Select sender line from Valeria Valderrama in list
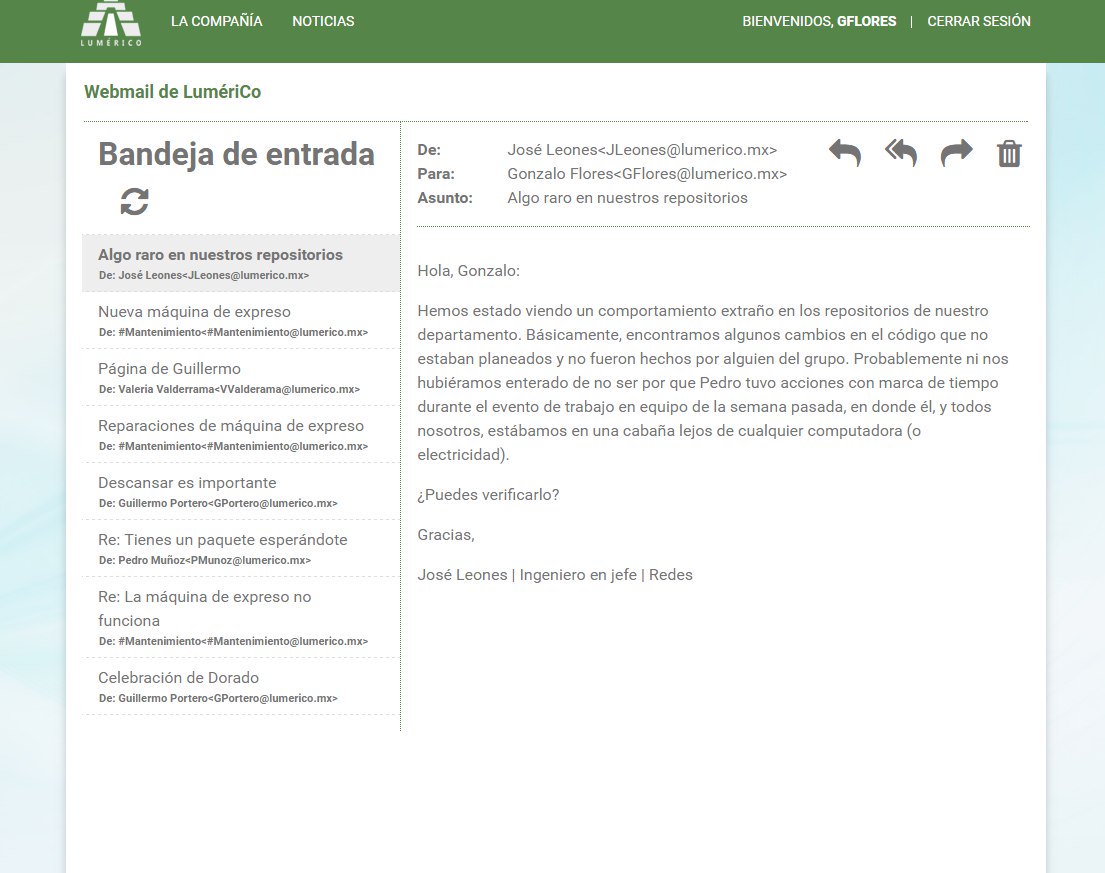Viewport: 1105px width, 873px height. point(229,389)
